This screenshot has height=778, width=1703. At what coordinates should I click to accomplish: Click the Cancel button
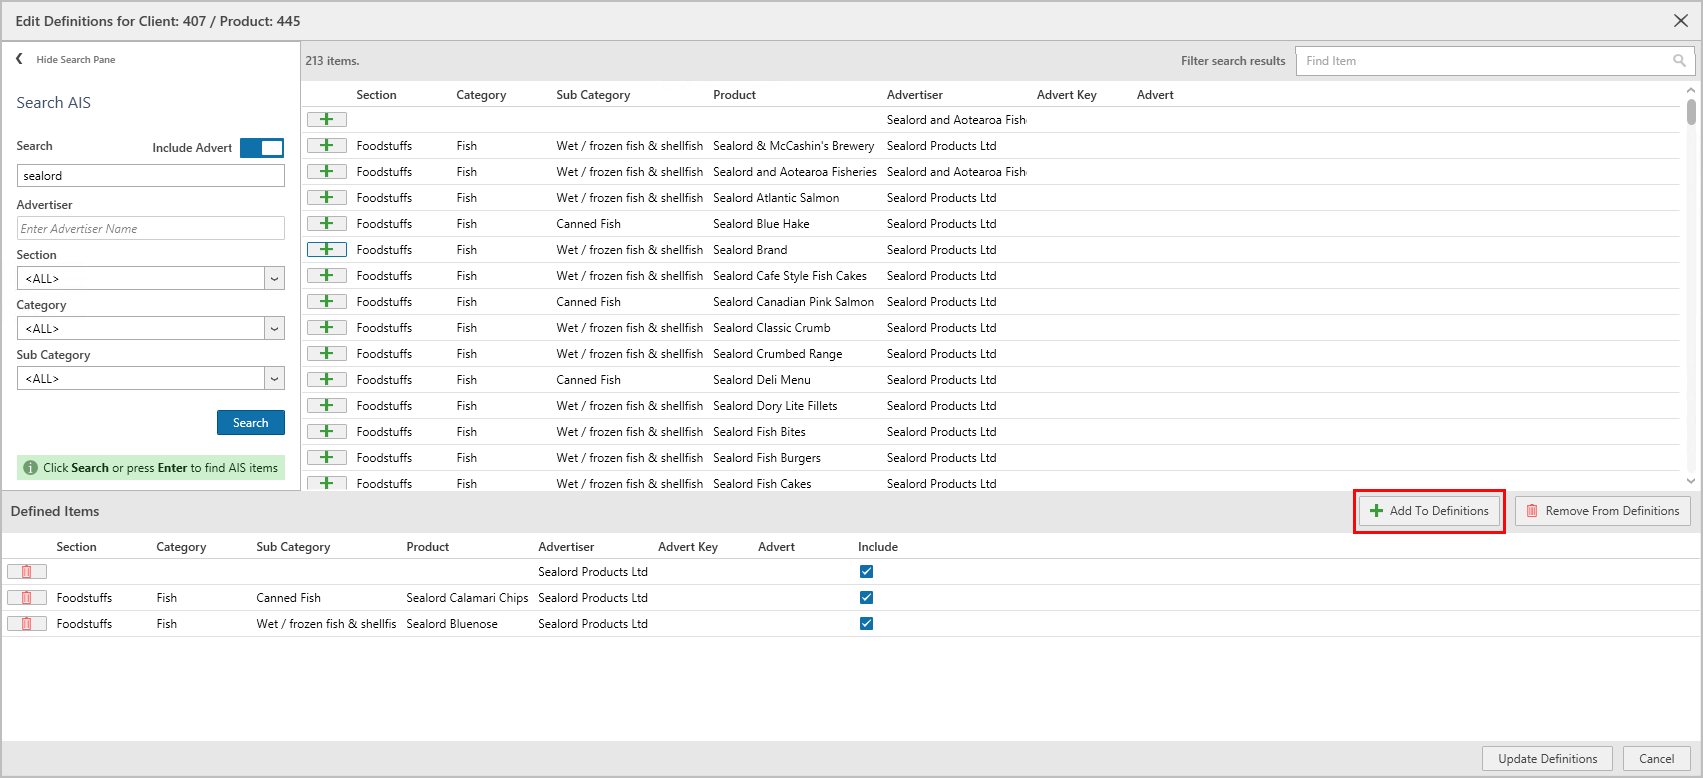coord(1657,759)
